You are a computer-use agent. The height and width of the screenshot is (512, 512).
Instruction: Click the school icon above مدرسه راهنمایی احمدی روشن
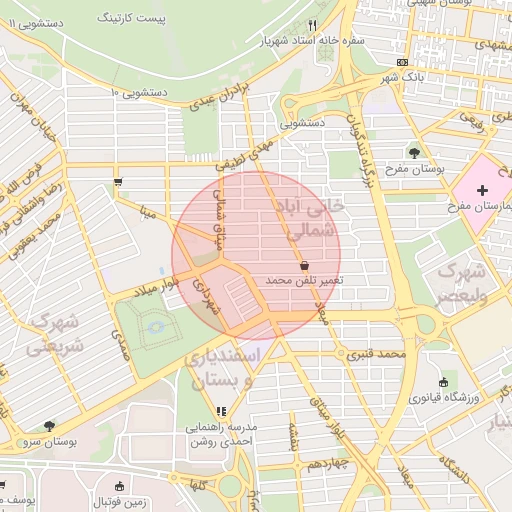[221, 411]
